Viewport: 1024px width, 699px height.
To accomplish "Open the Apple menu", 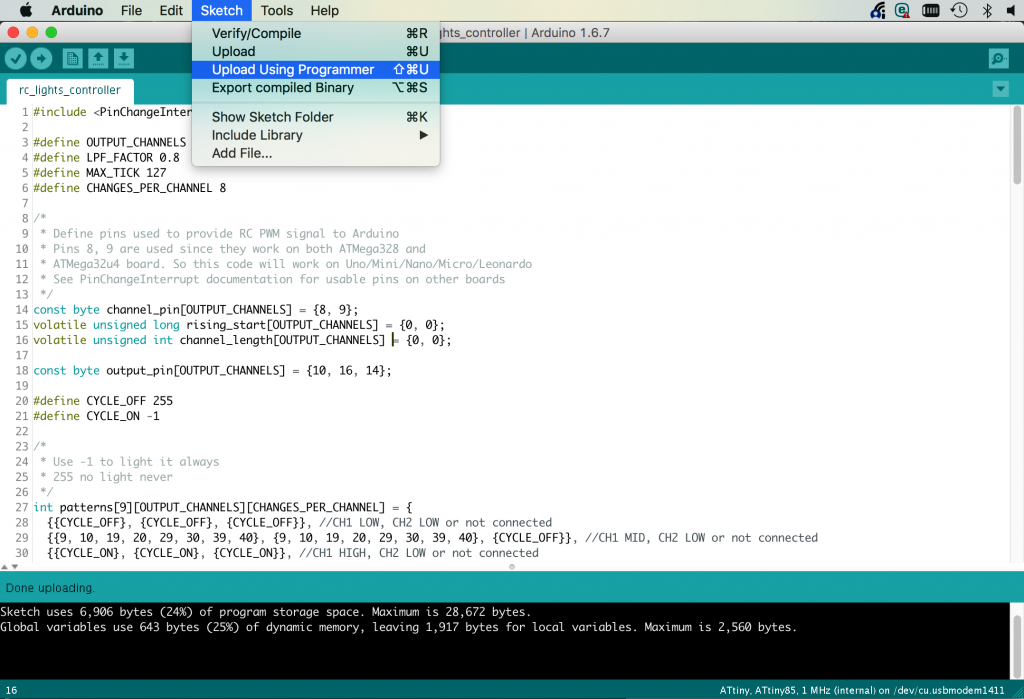I will point(26,10).
